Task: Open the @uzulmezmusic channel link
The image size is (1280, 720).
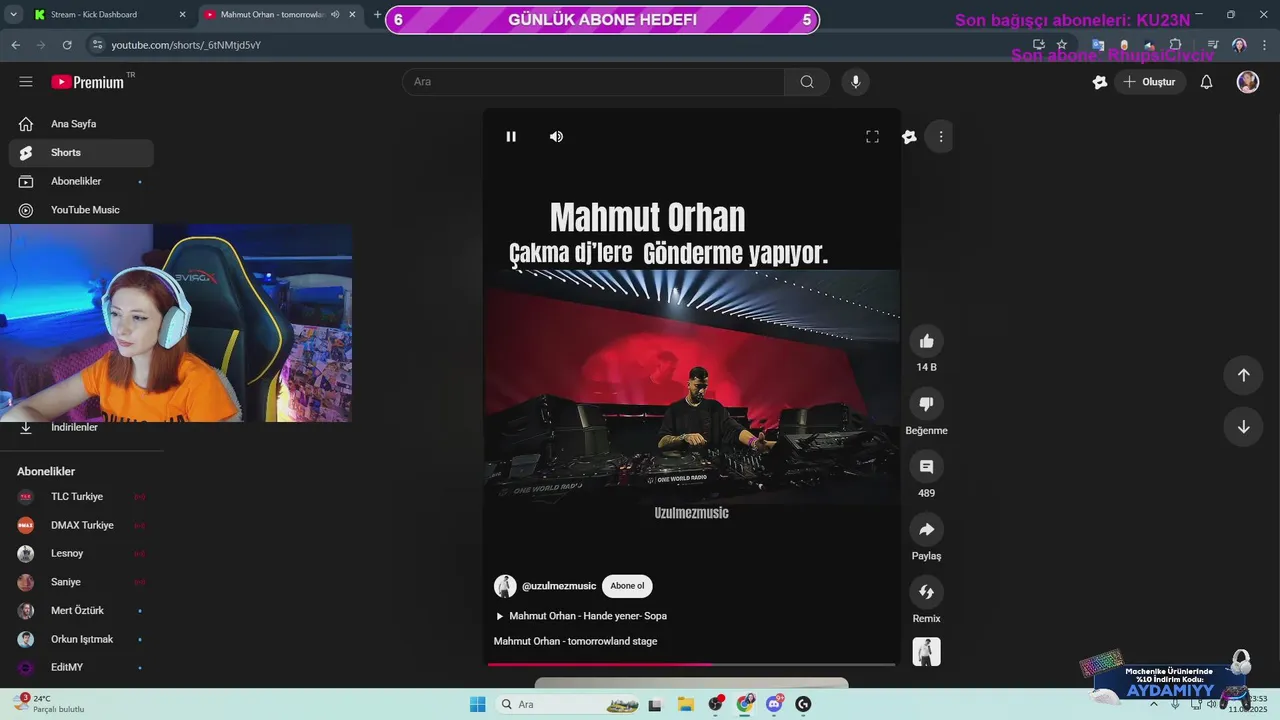Action: 559,586
